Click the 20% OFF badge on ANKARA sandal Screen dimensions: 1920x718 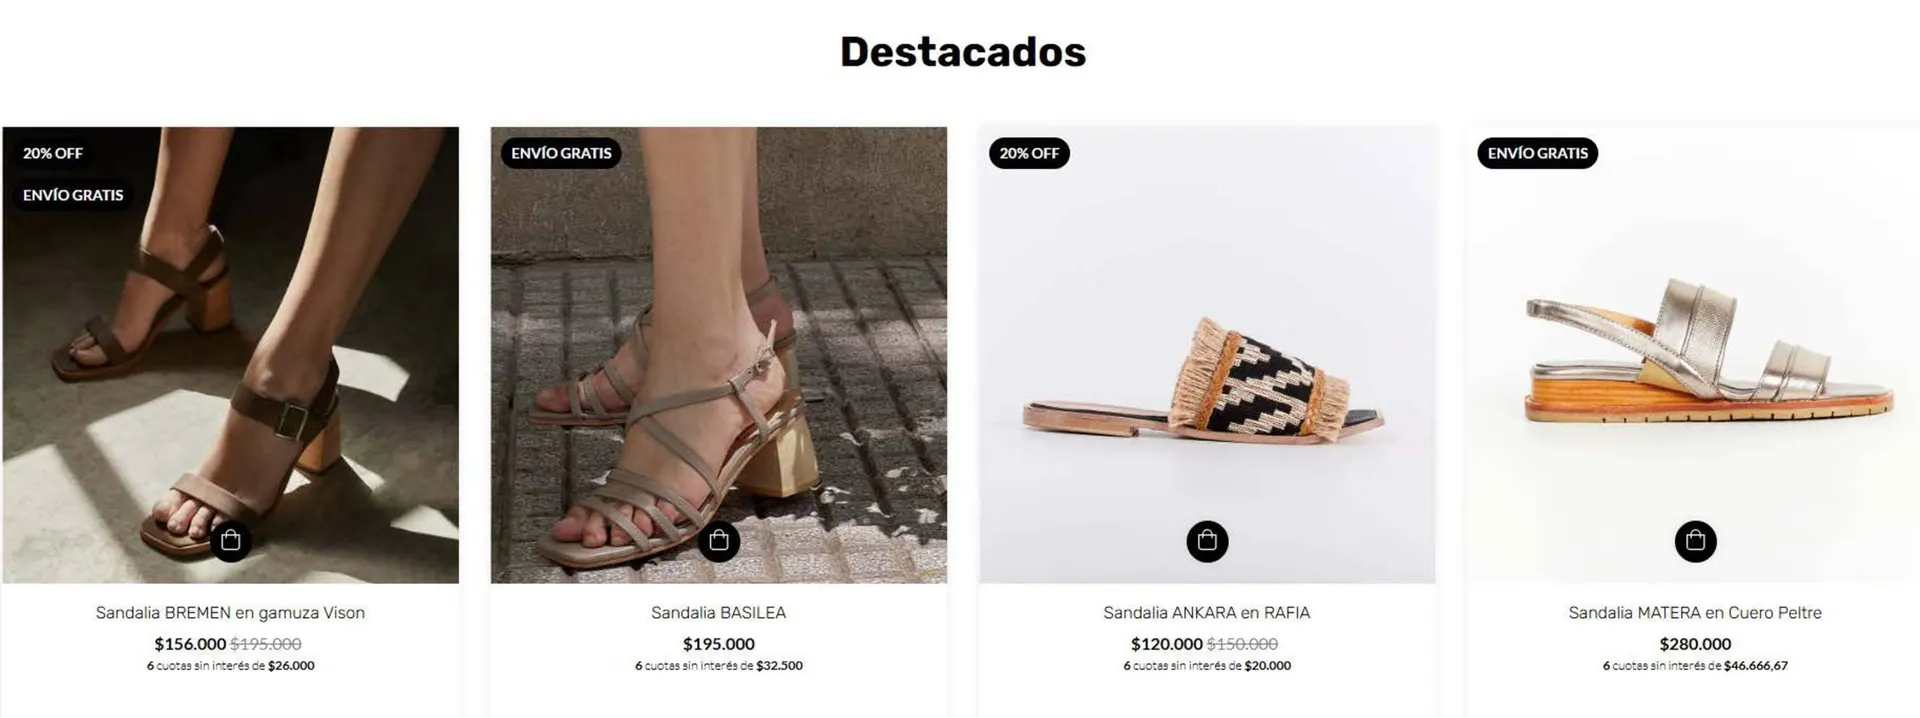tap(1029, 153)
